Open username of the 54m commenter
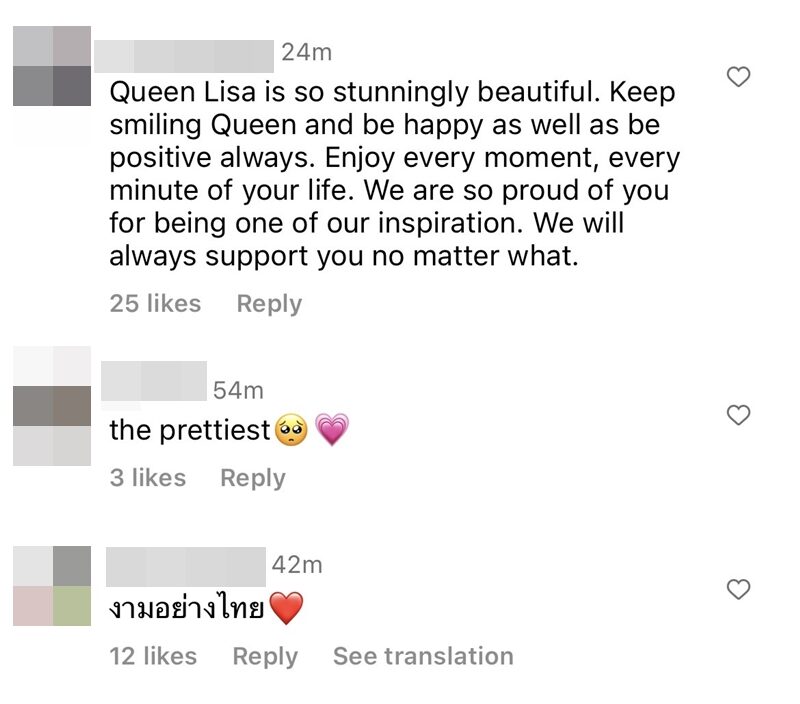The image size is (800, 704). (x=156, y=380)
